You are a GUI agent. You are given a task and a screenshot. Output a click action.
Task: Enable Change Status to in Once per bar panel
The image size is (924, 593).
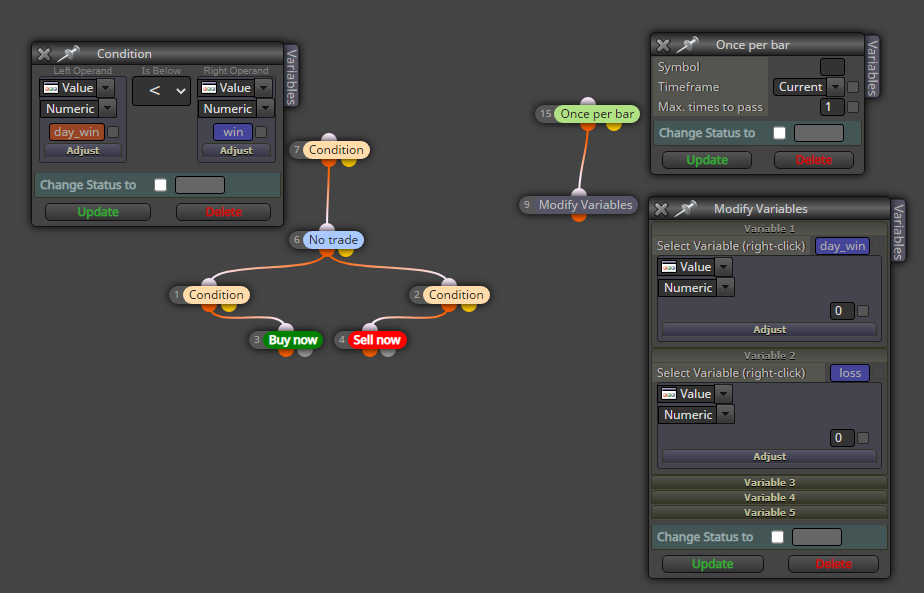pyautogui.click(x=779, y=133)
